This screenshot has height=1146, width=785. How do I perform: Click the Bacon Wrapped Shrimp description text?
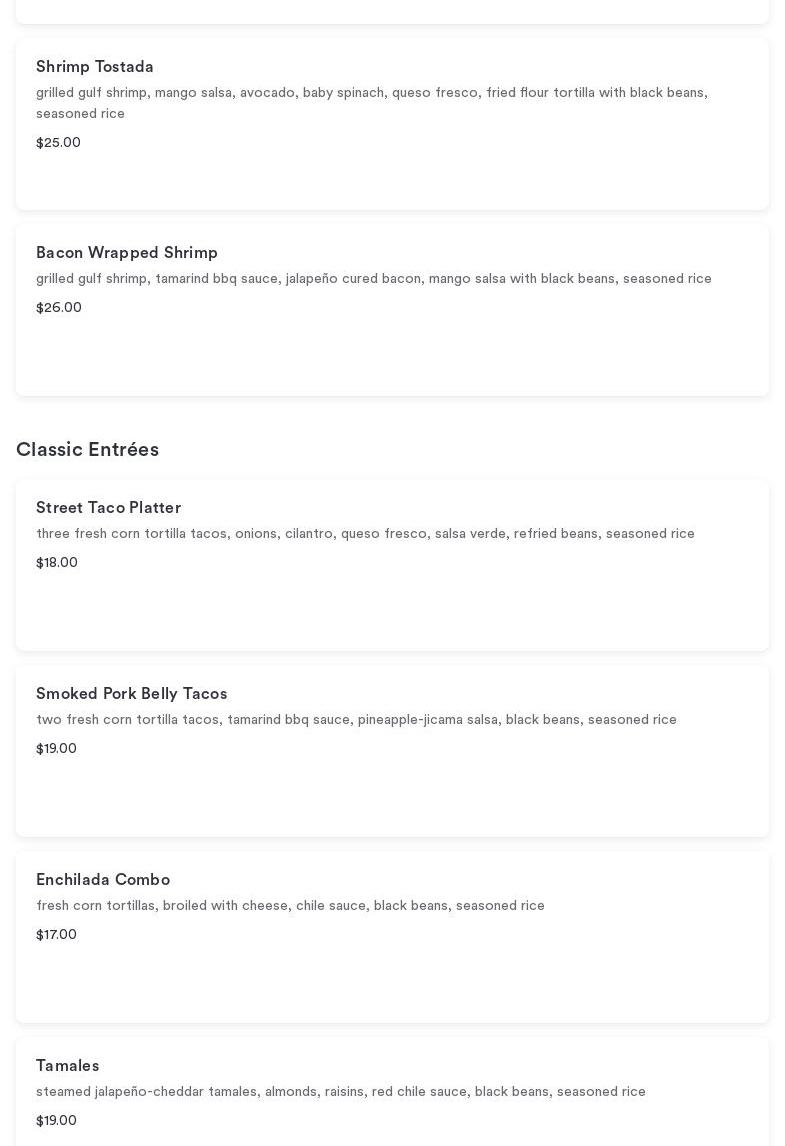pyautogui.click(x=373, y=279)
